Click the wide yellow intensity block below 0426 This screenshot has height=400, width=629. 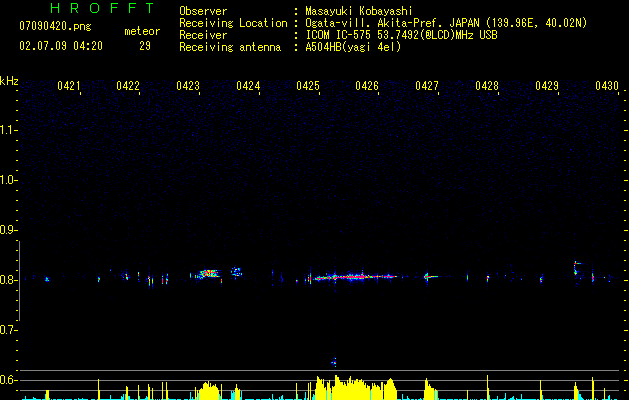356,388
